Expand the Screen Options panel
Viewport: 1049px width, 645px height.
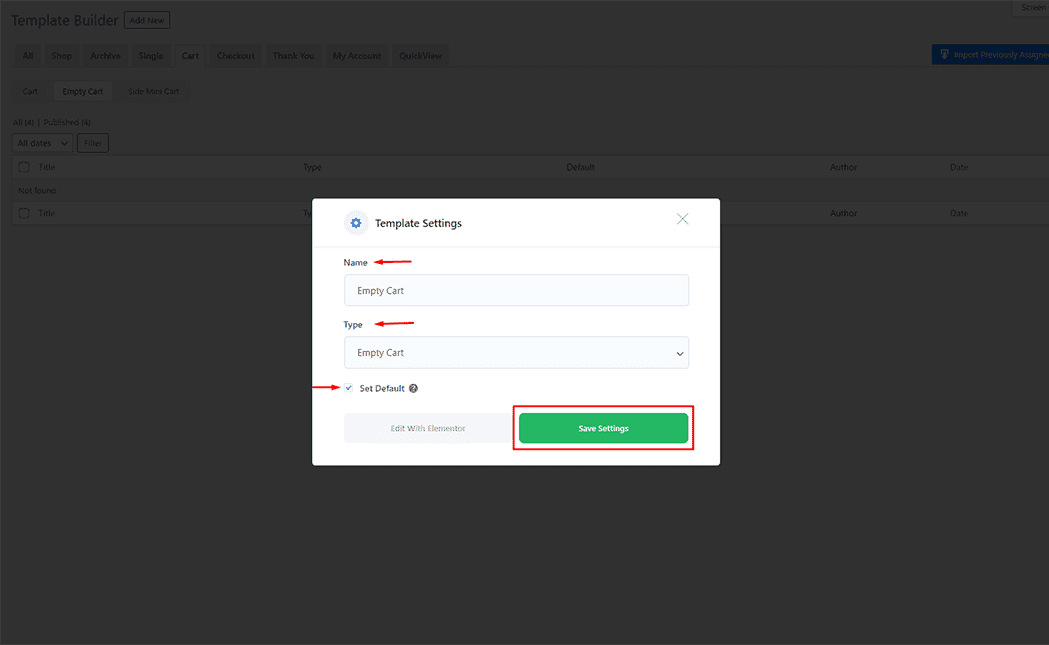point(1032,8)
